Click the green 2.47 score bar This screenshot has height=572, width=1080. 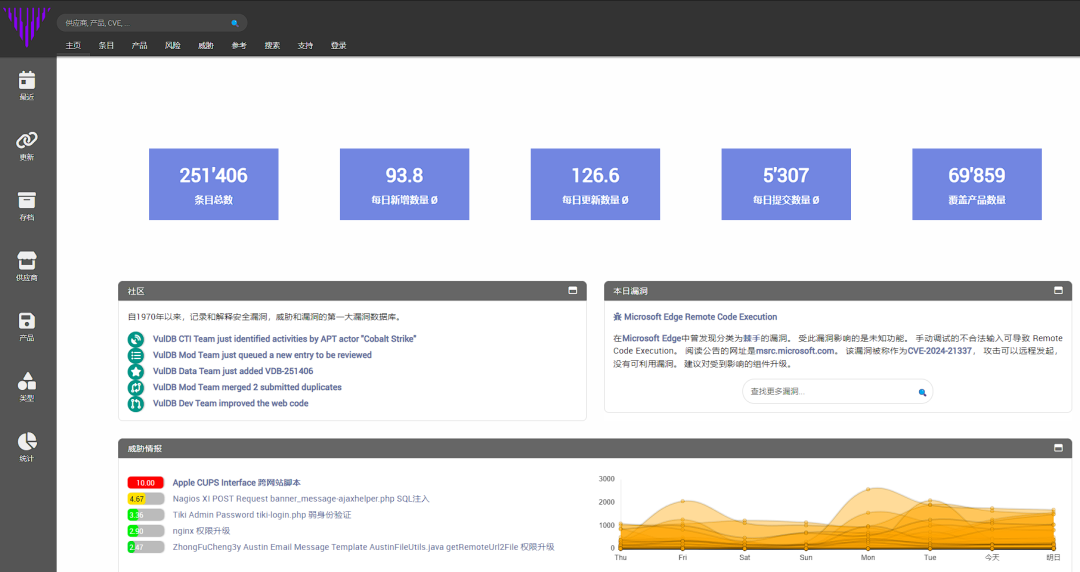pyautogui.click(x=145, y=547)
